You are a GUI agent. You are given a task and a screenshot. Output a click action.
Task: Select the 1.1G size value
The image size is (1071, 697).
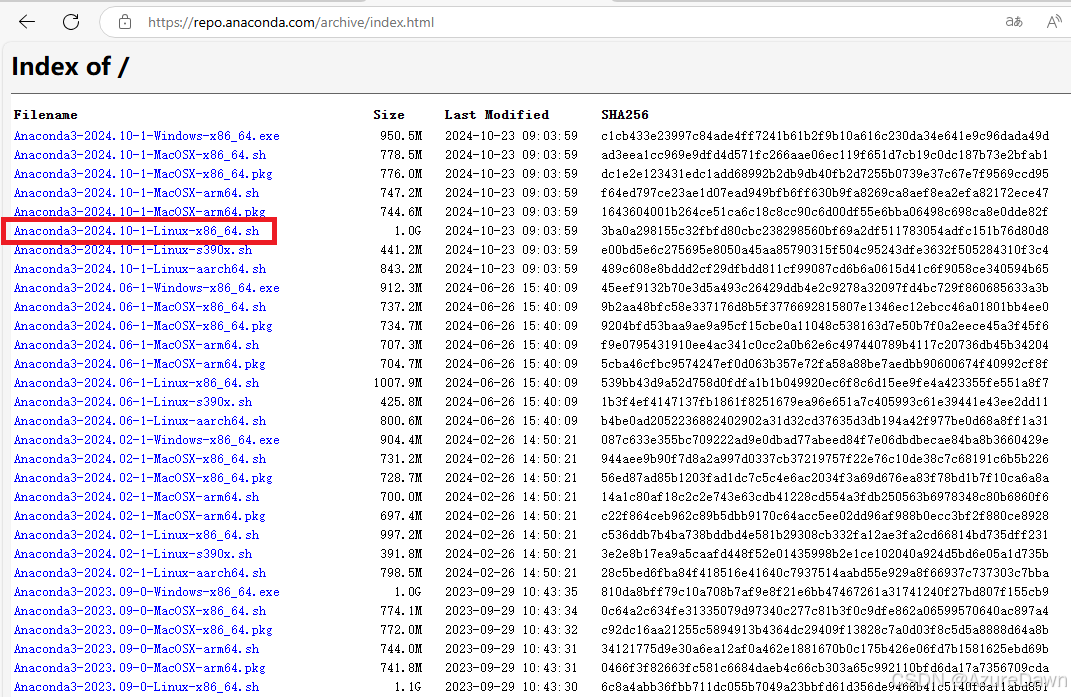coord(408,687)
